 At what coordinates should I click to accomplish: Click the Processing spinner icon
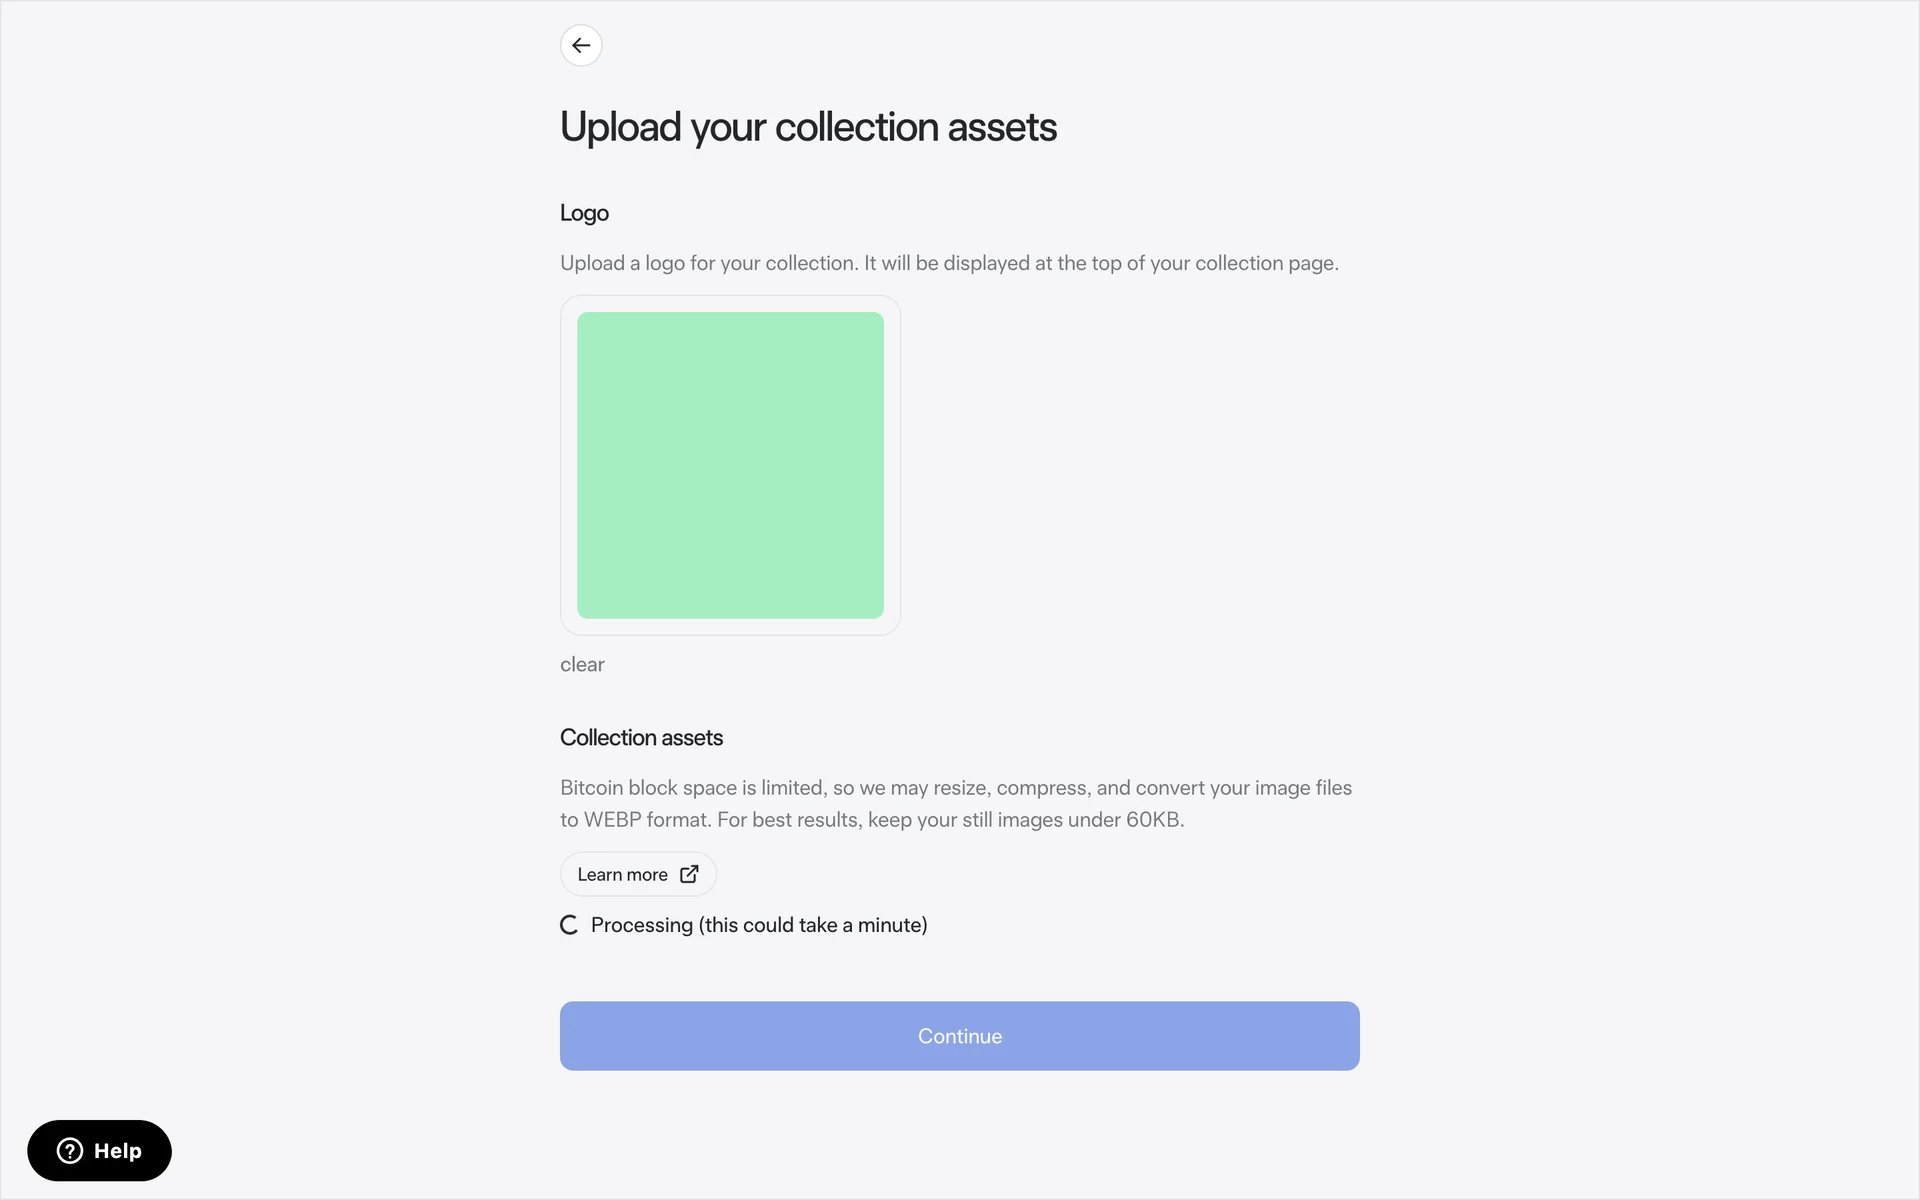569,925
